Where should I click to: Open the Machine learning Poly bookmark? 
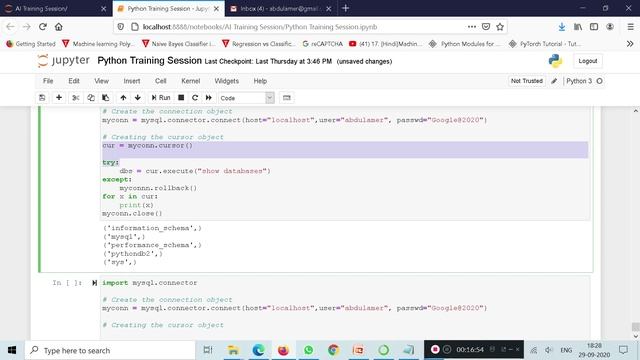tap(98, 44)
